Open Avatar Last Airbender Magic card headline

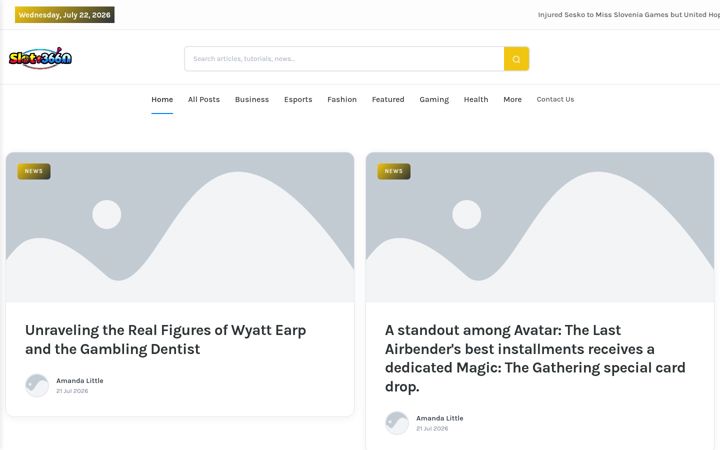(535, 358)
